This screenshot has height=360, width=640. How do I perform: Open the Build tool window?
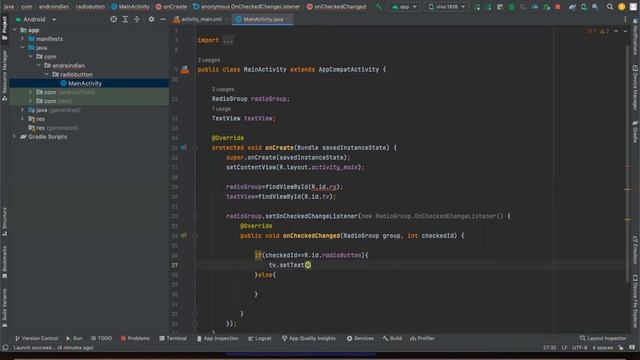392,338
